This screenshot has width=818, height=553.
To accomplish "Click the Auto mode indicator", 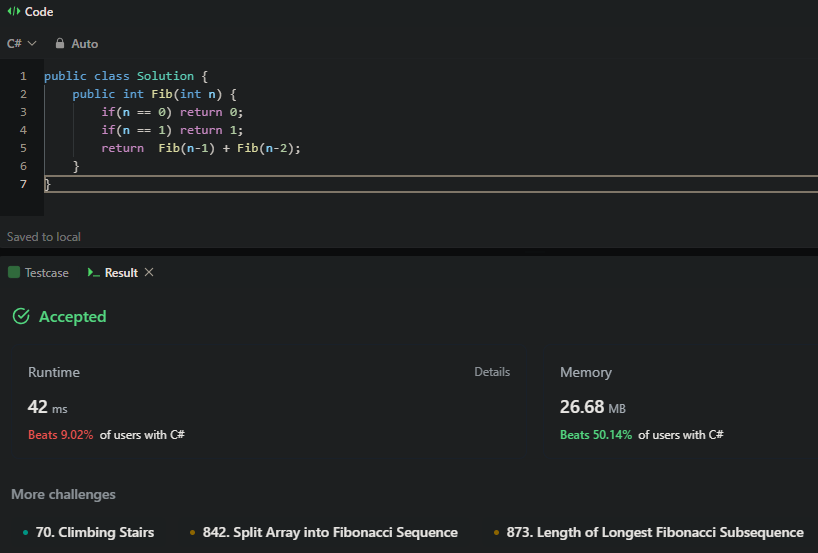I will coord(84,44).
